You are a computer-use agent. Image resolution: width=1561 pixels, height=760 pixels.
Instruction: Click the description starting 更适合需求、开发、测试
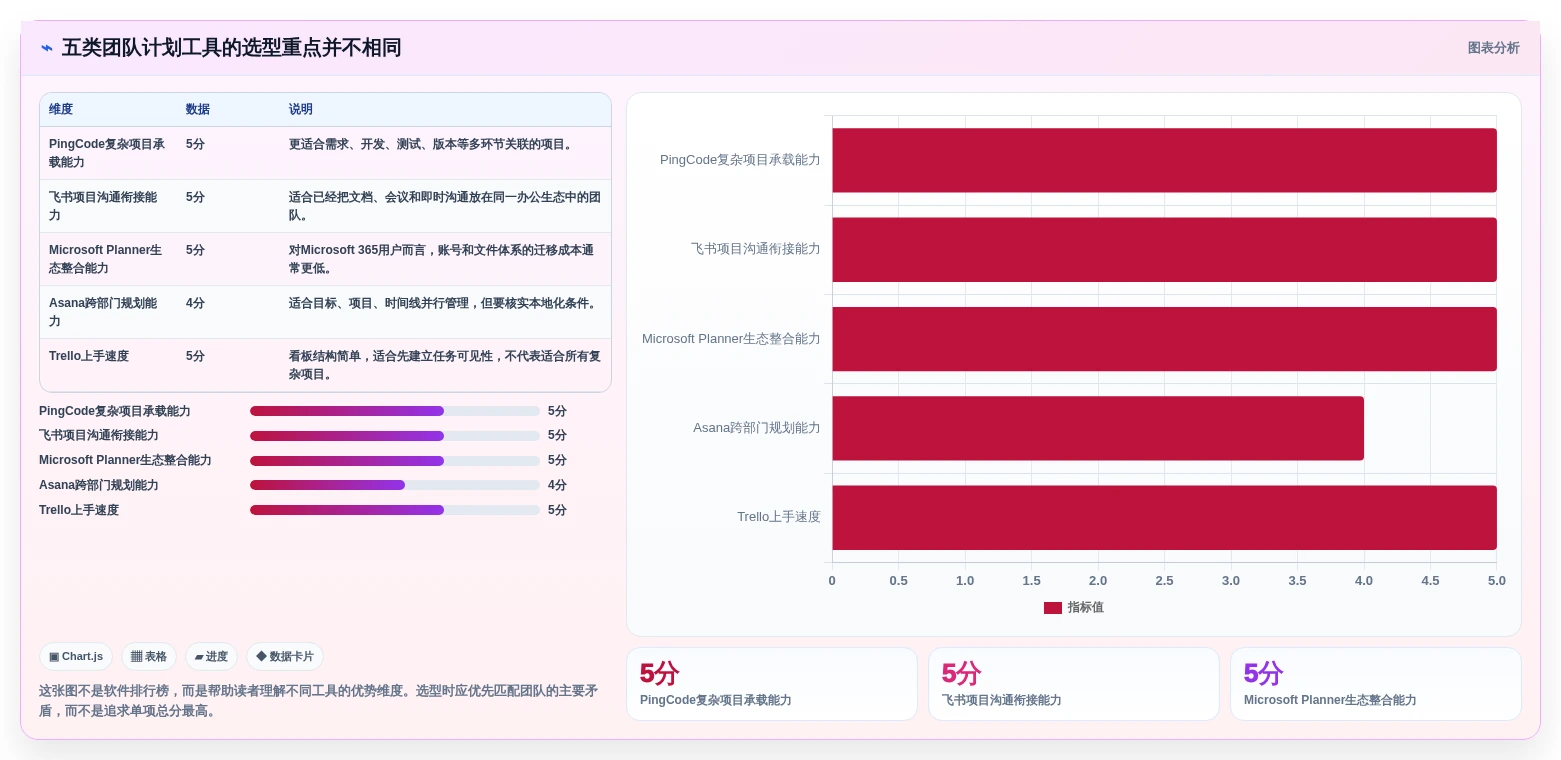433,144
